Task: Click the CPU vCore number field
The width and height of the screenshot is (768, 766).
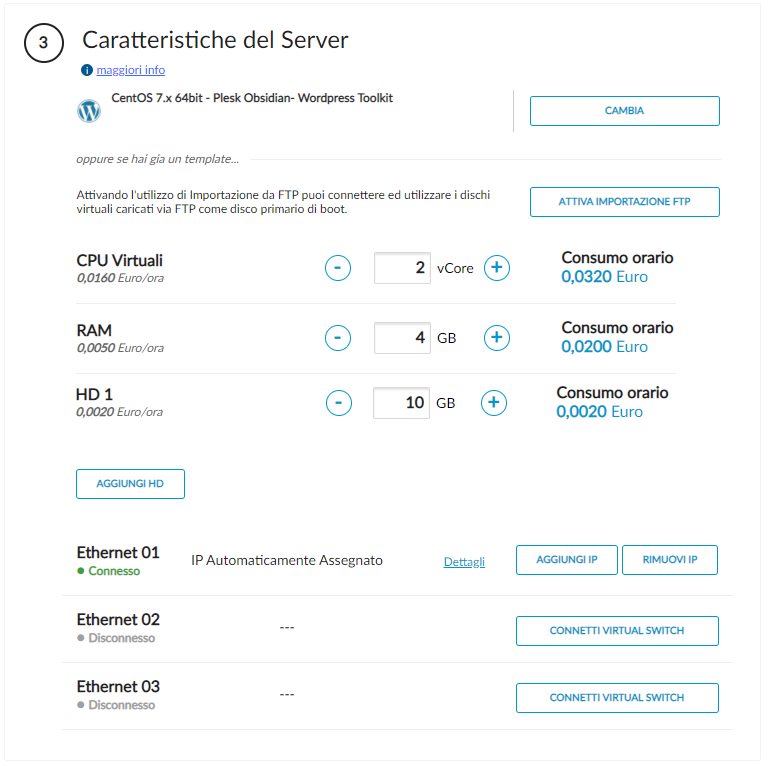Action: click(x=402, y=268)
